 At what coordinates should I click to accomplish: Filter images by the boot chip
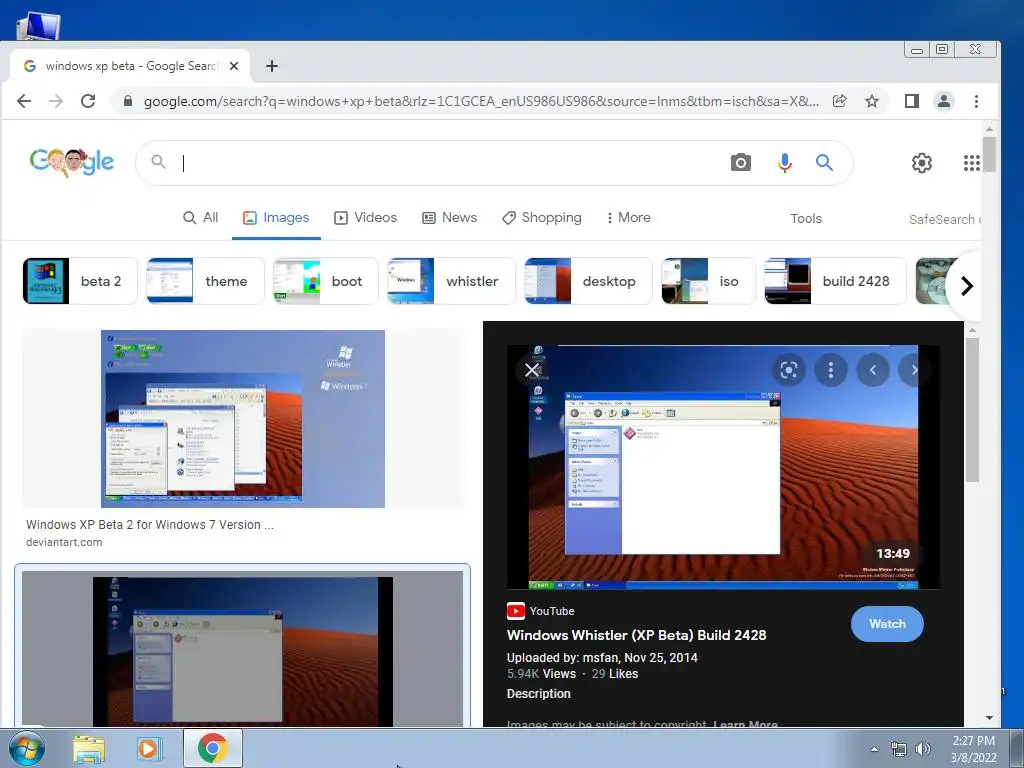pyautogui.click(x=325, y=281)
